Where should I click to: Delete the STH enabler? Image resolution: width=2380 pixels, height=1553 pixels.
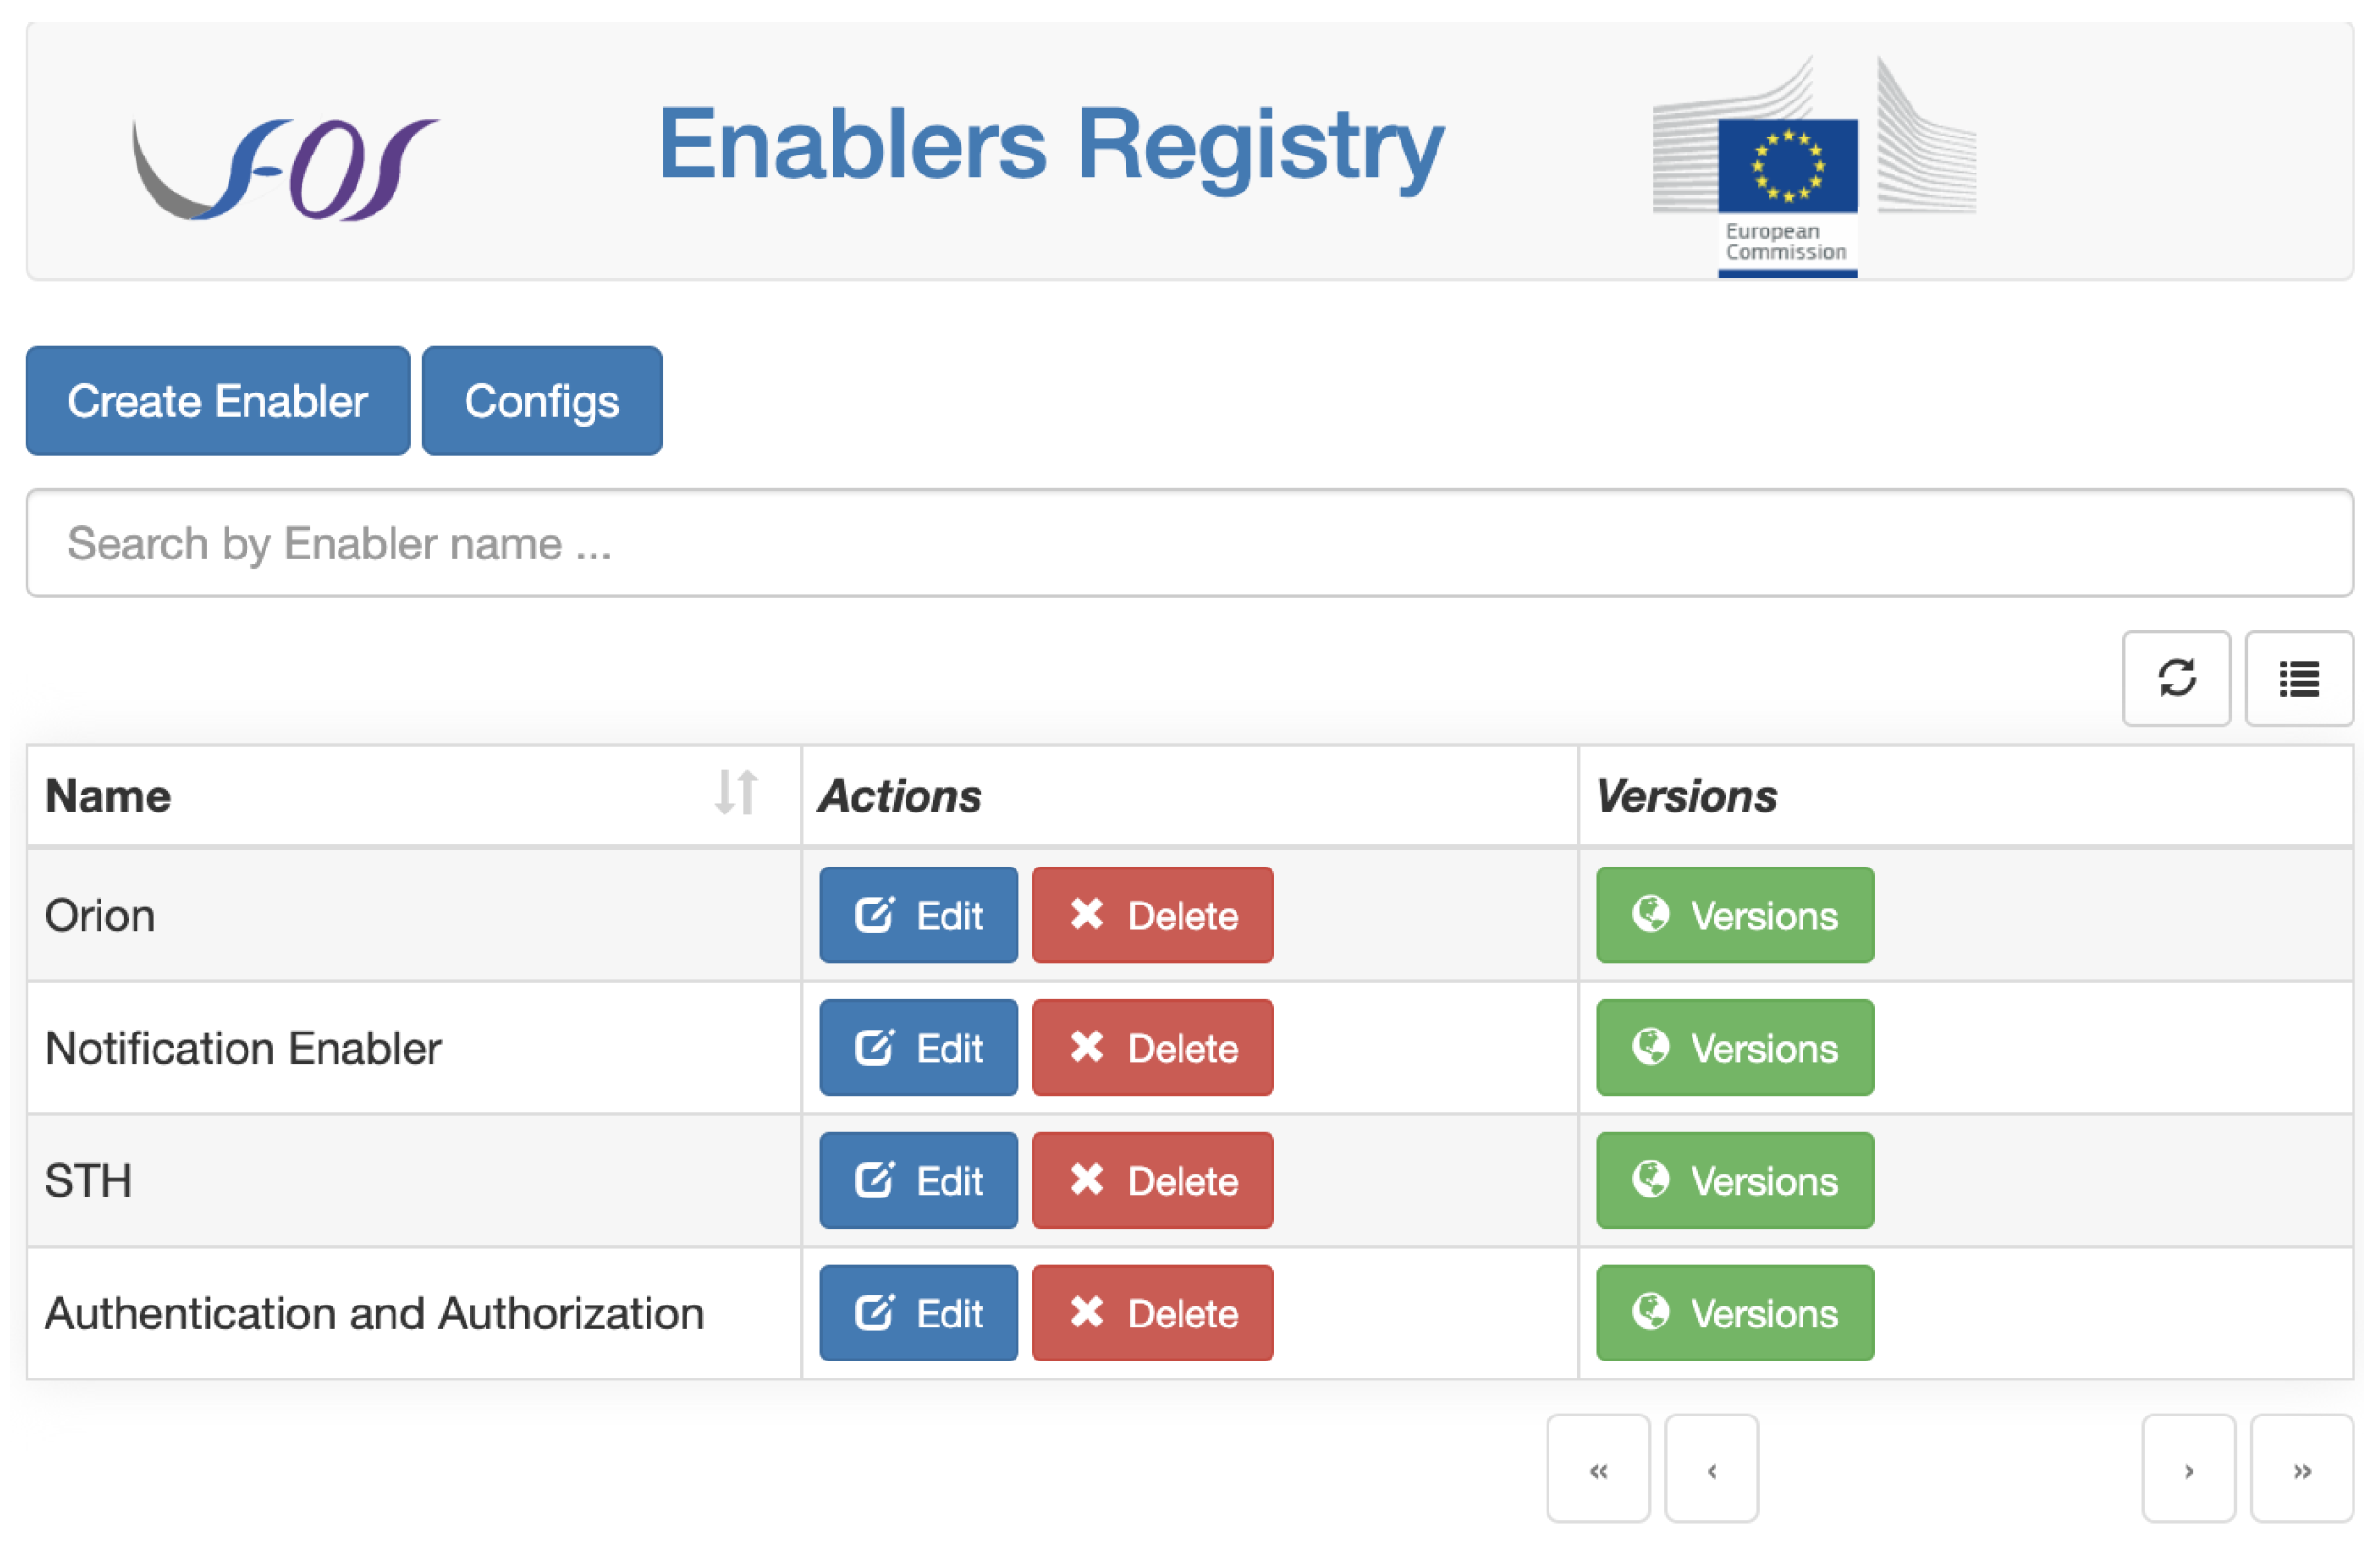[1152, 1180]
